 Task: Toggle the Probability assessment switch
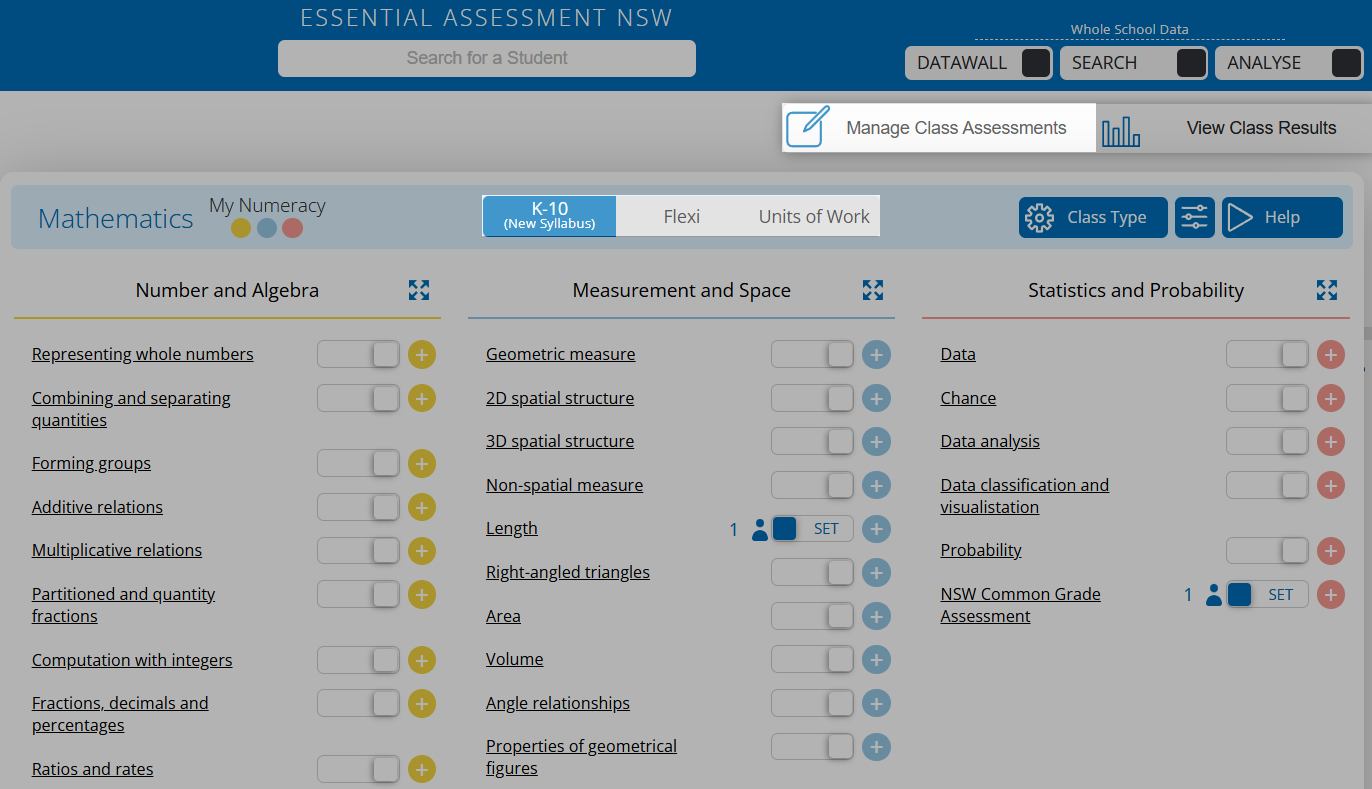point(1267,550)
